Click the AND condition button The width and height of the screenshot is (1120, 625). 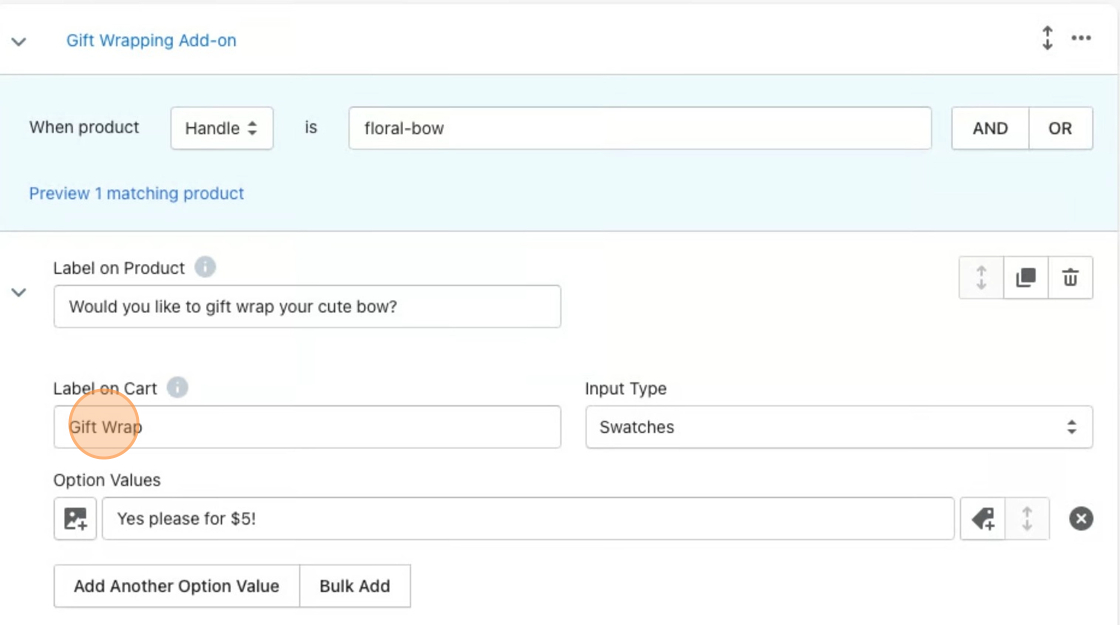[989, 128]
